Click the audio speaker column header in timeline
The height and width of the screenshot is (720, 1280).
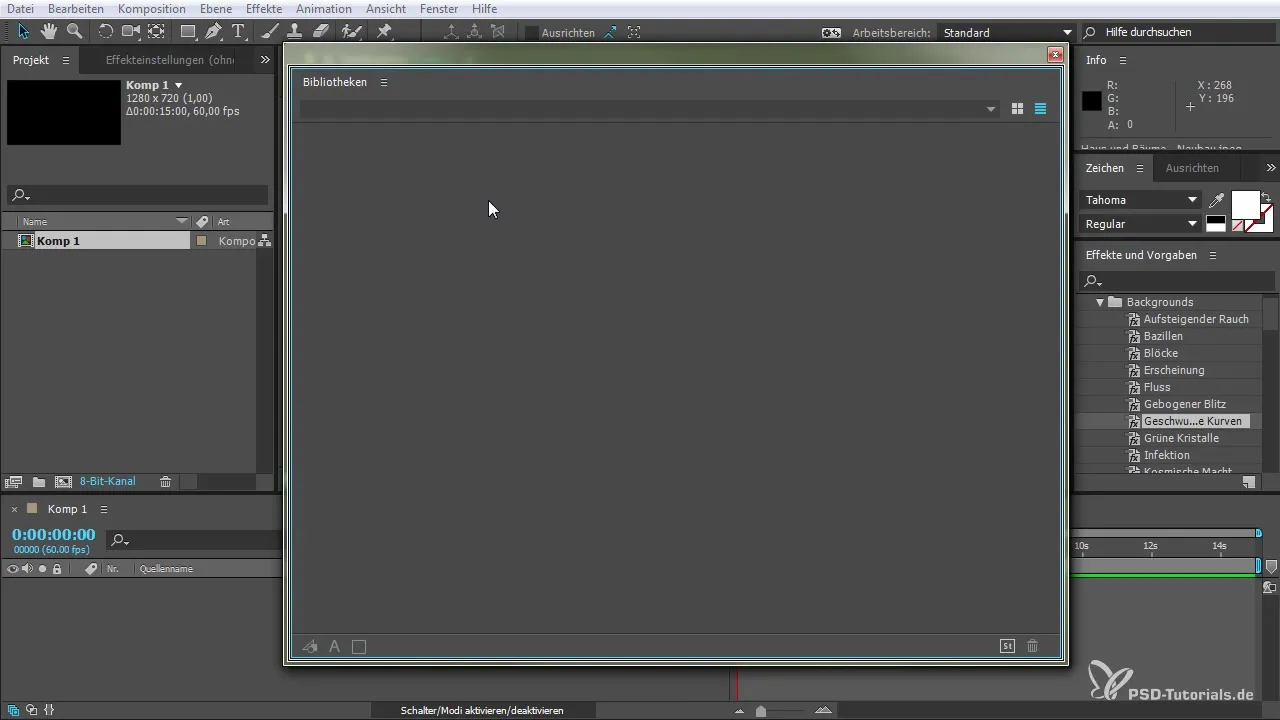[x=28, y=569]
